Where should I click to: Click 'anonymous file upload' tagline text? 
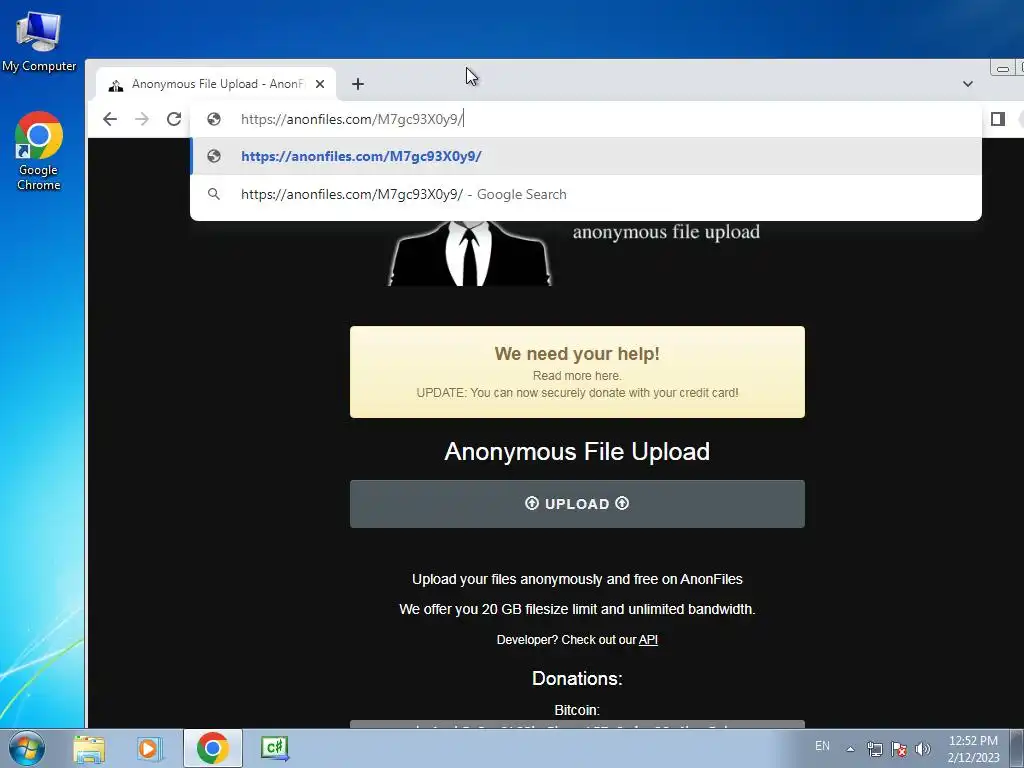[x=666, y=232]
